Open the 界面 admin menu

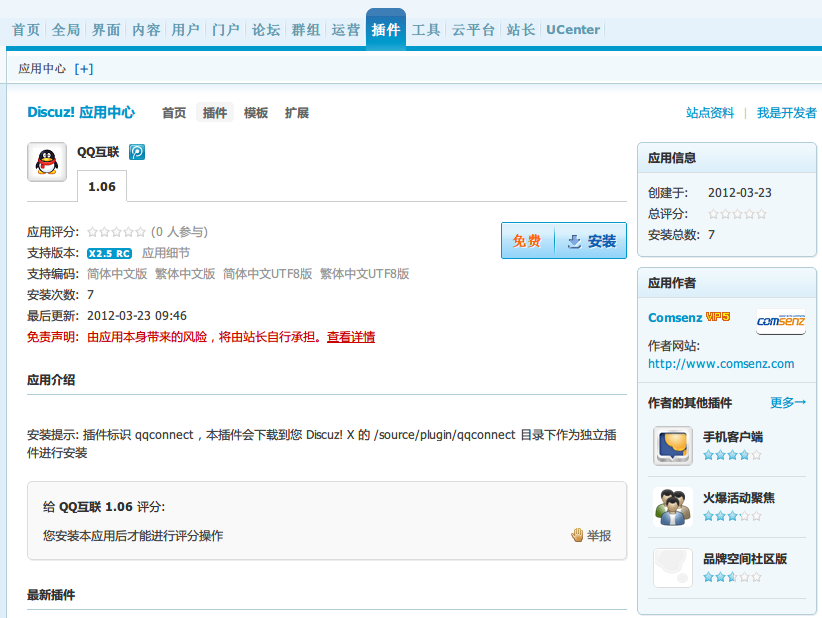pyautogui.click(x=106, y=30)
